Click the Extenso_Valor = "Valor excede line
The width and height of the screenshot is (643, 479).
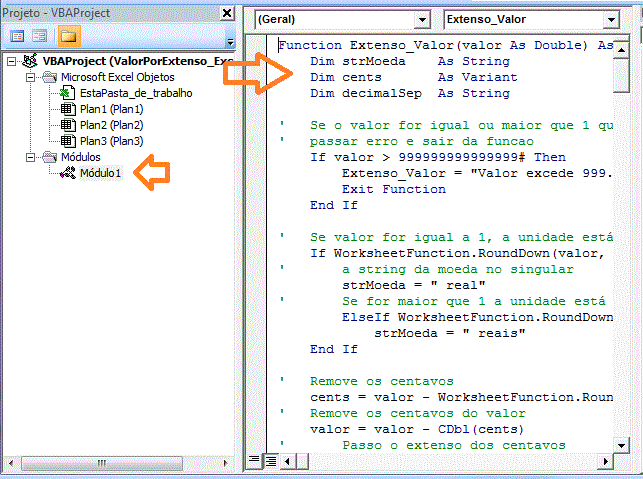click(477, 173)
